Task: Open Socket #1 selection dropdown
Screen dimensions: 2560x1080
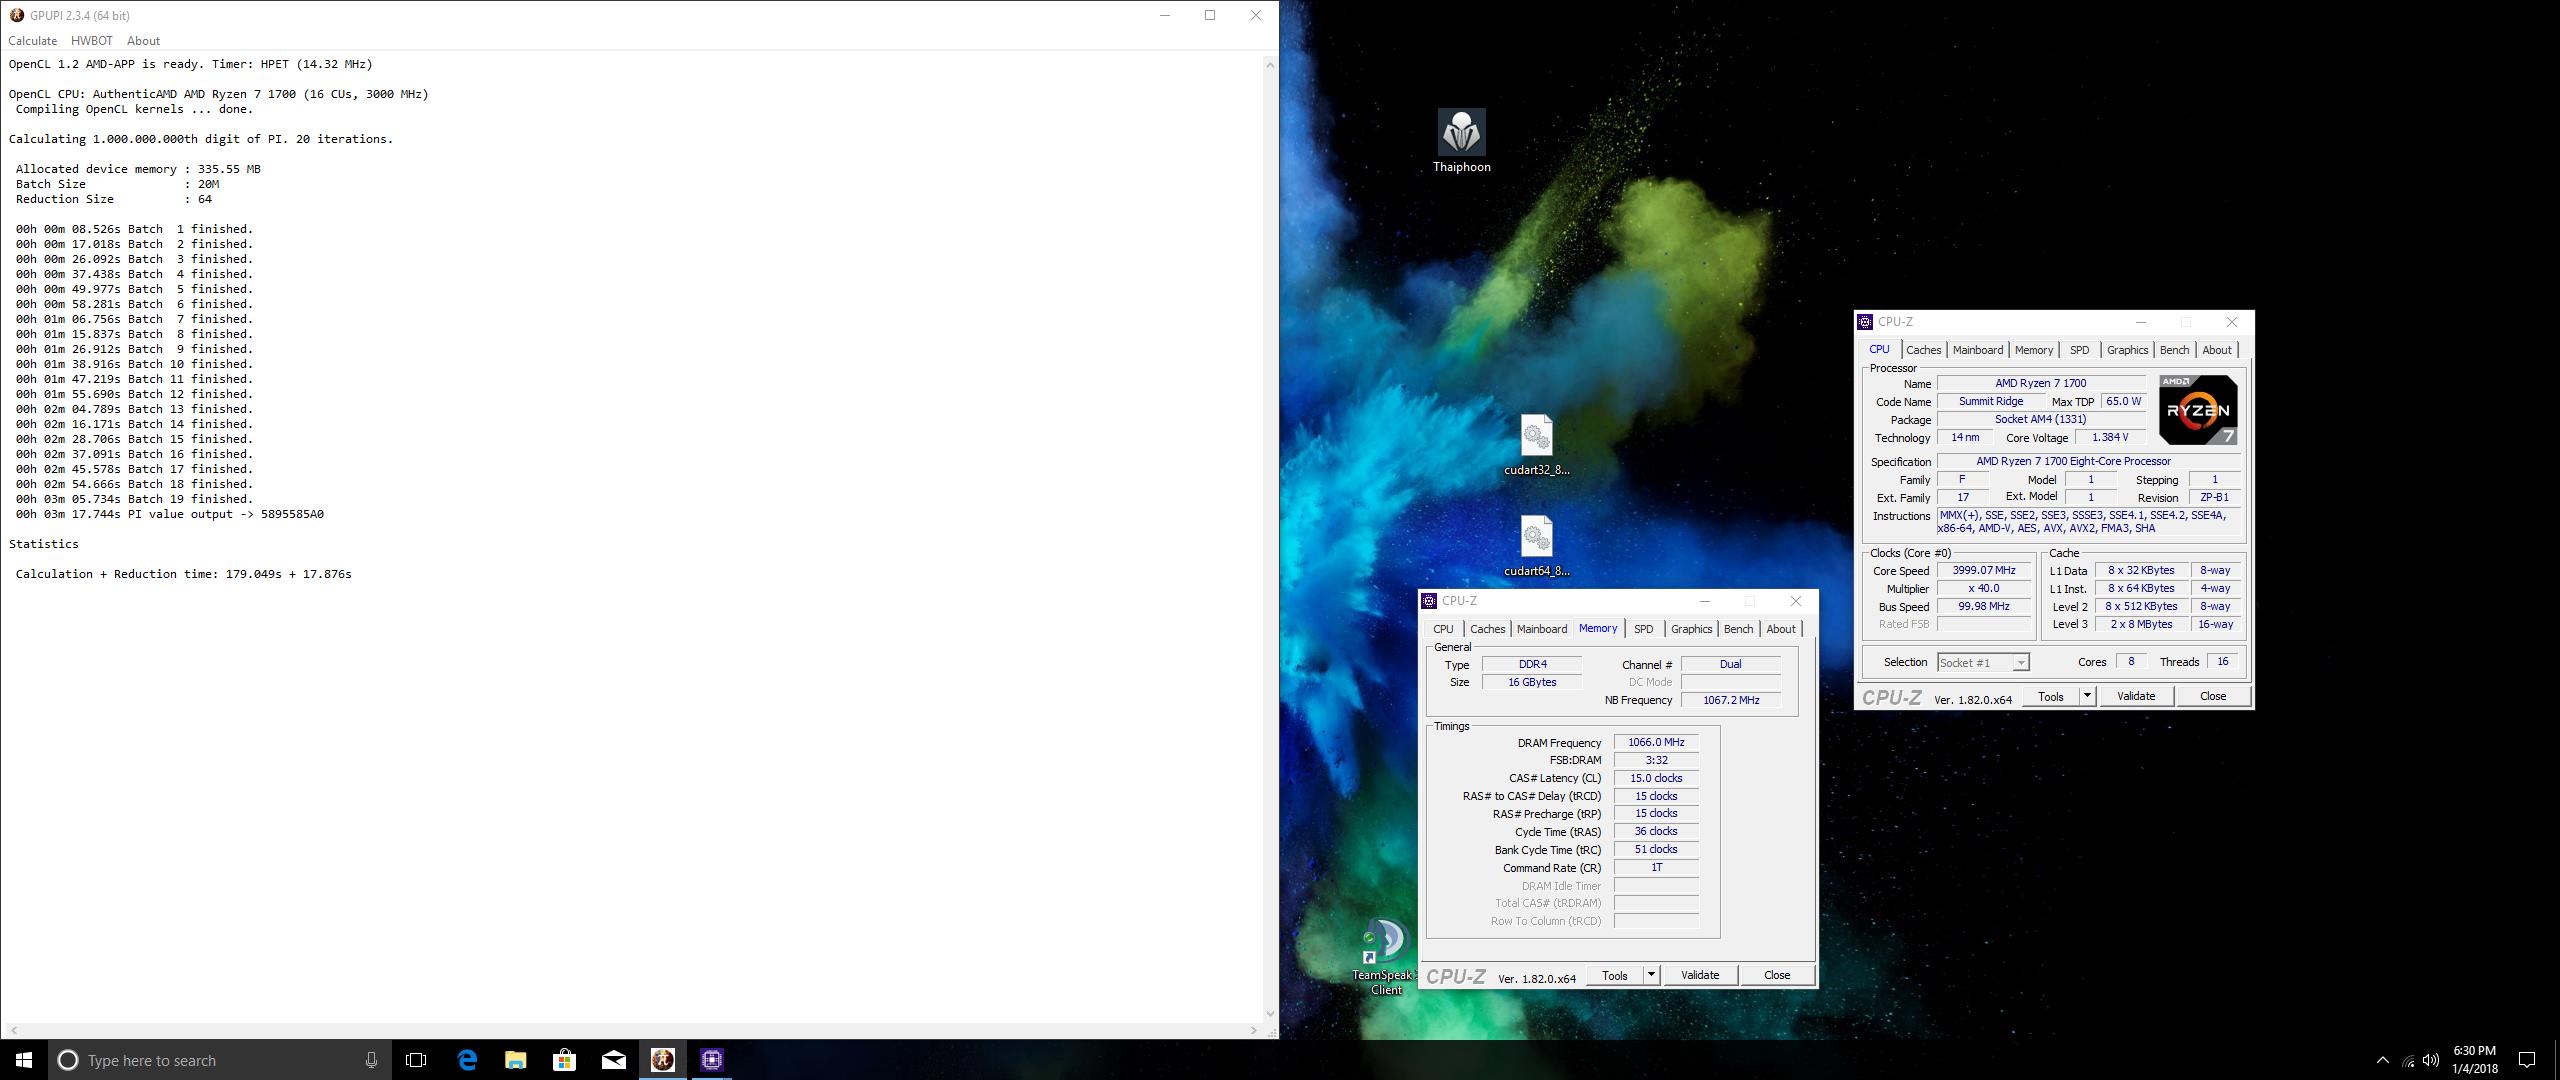Action: coord(1983,662)
